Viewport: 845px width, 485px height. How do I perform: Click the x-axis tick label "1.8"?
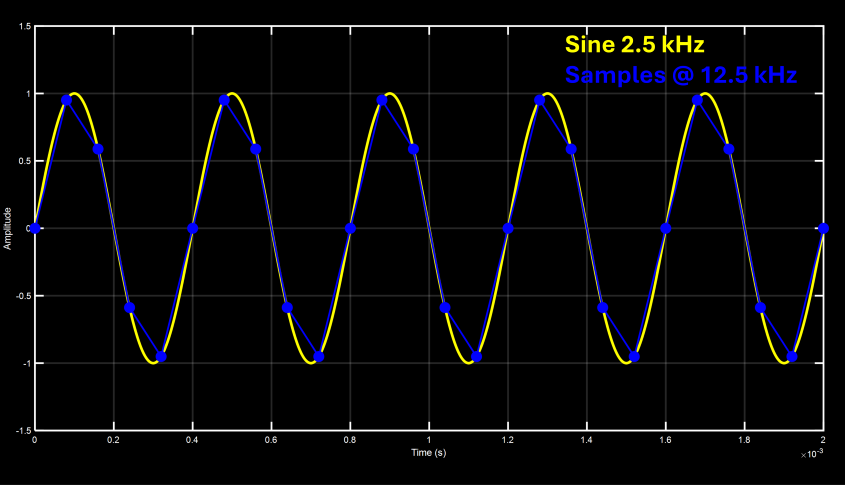(744, 440)
